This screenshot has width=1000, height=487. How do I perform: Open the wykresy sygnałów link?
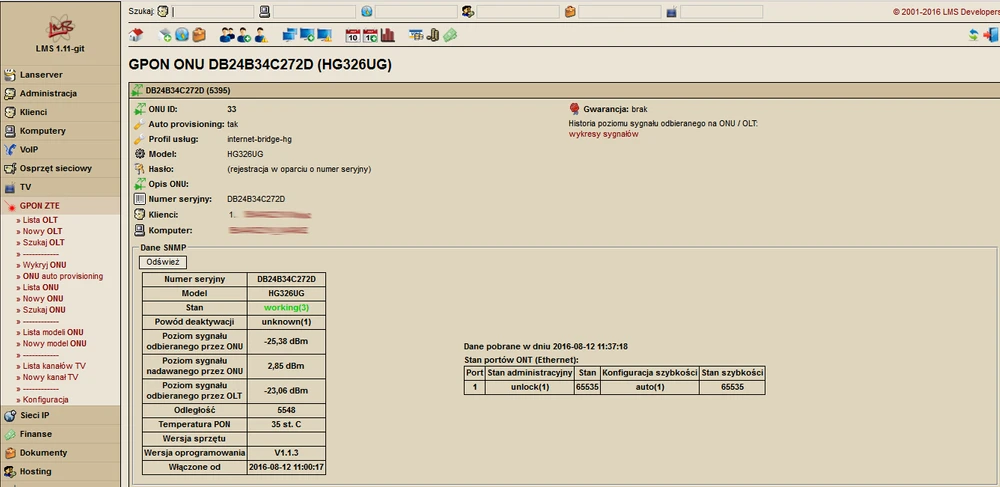pos(603,133)
